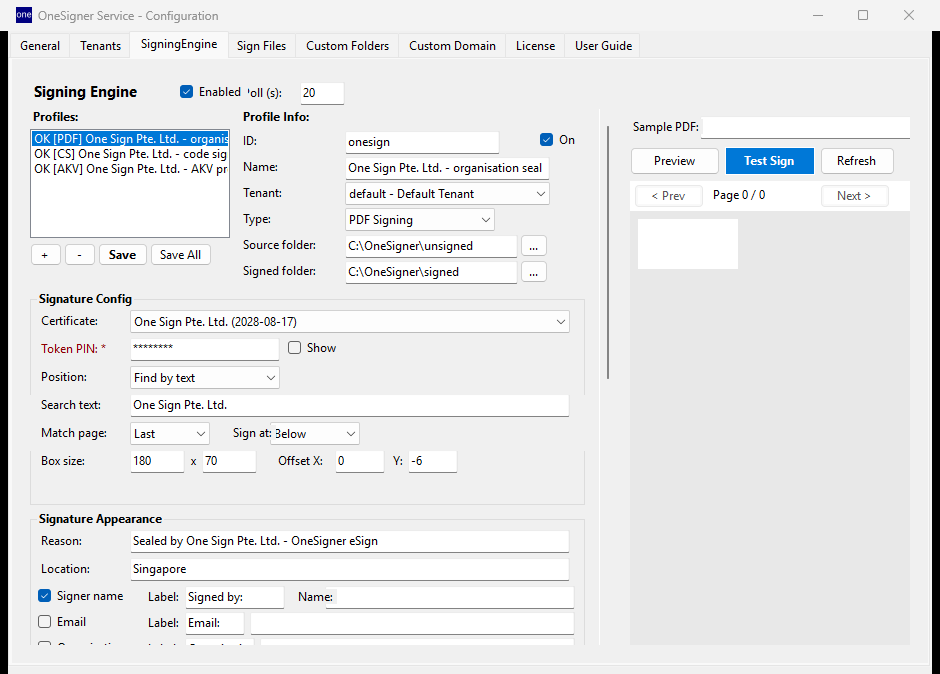This screenshot has width=940, height=674.
Task: Click the Search text field
Action: (350, 405)
